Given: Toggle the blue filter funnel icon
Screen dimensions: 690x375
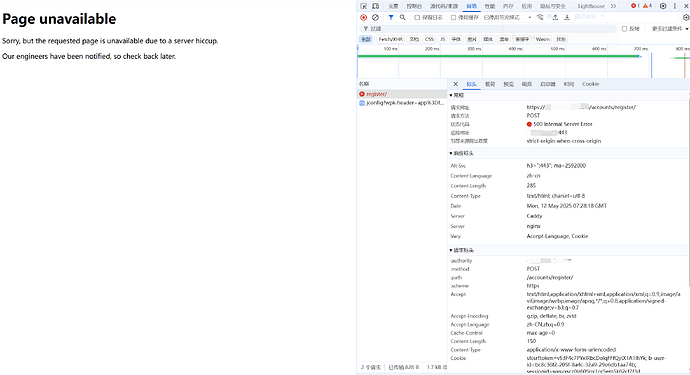Looking at the screenshot, I should click(391, 18).
